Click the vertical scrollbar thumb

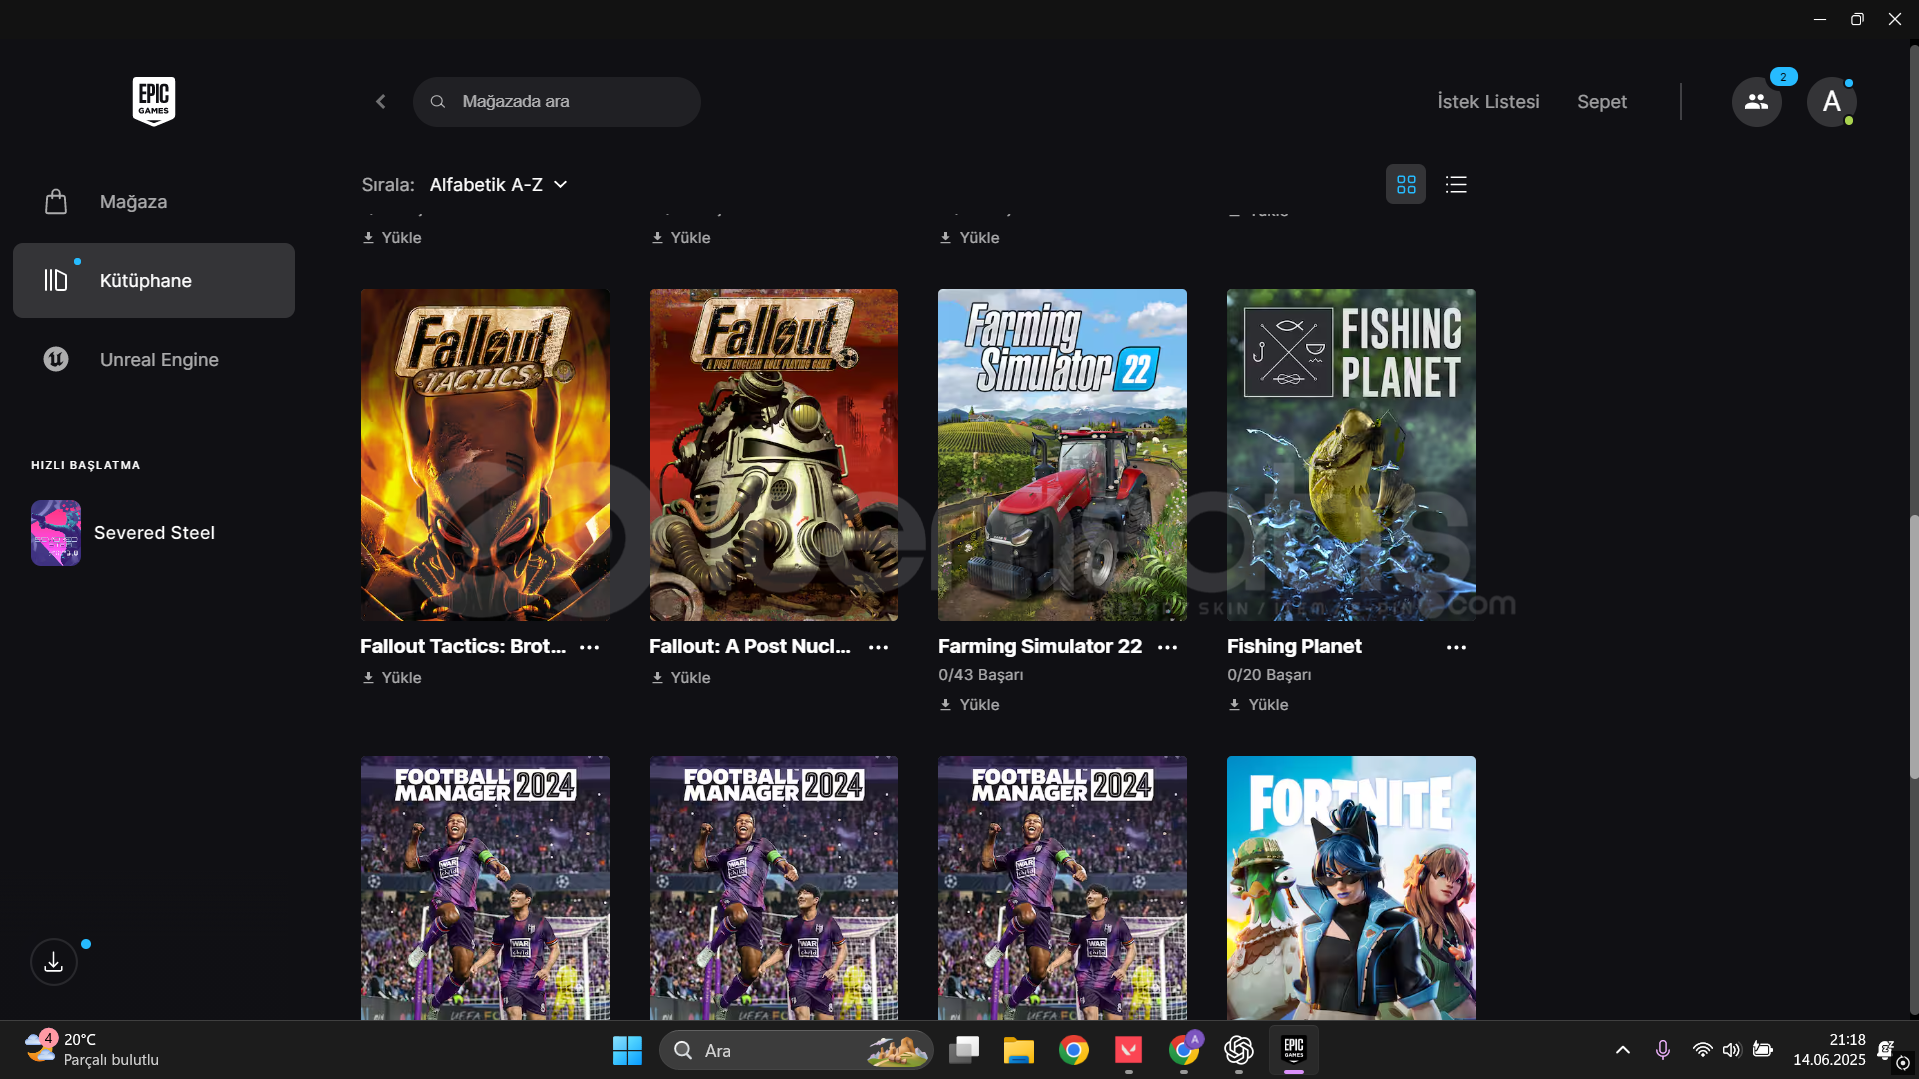(1914, 647)
